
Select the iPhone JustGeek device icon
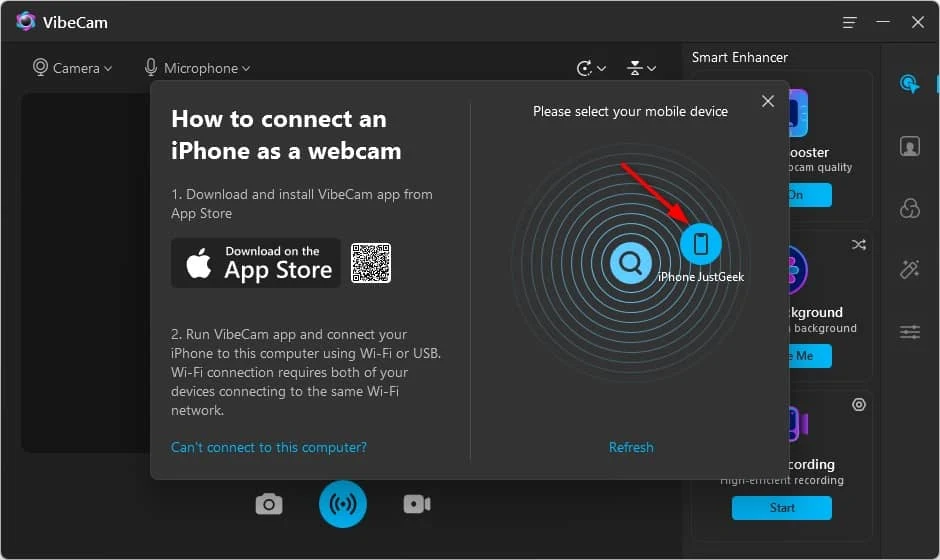click(700, 244)
